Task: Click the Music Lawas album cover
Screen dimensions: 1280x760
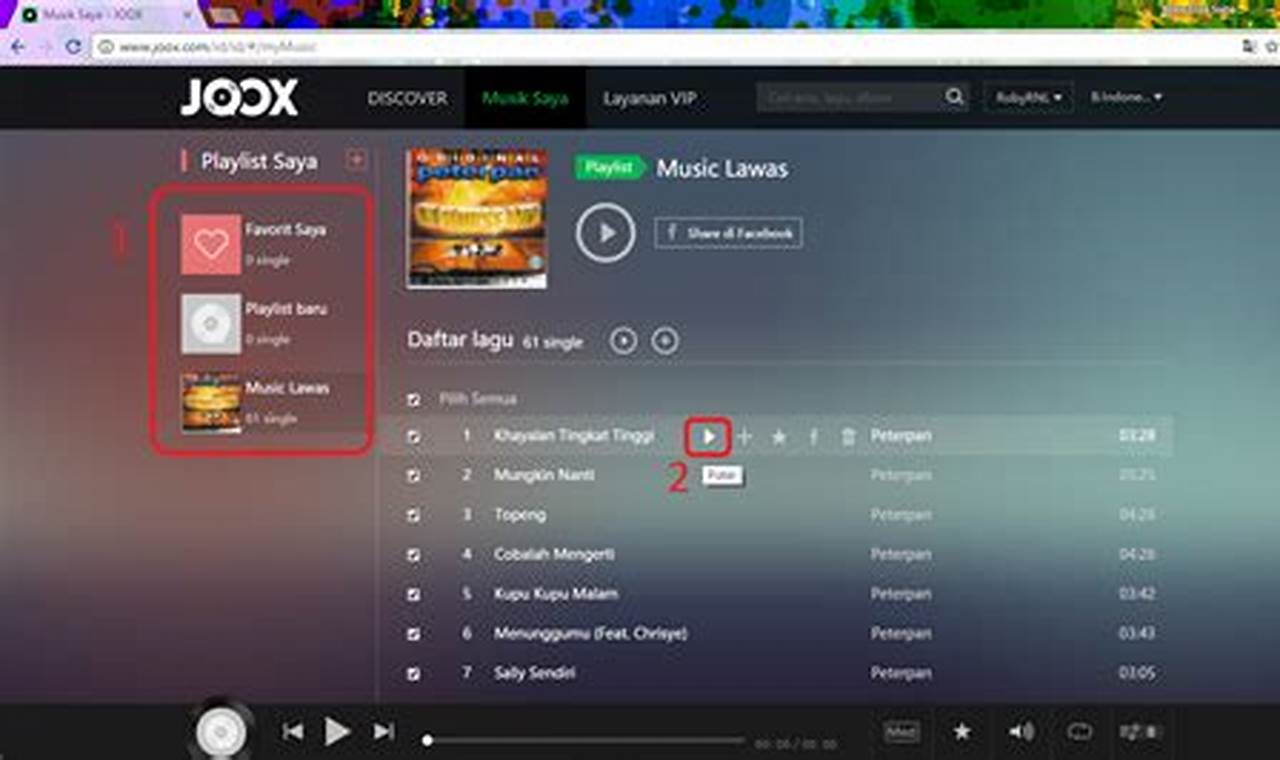Action: (x=477, y=219)
